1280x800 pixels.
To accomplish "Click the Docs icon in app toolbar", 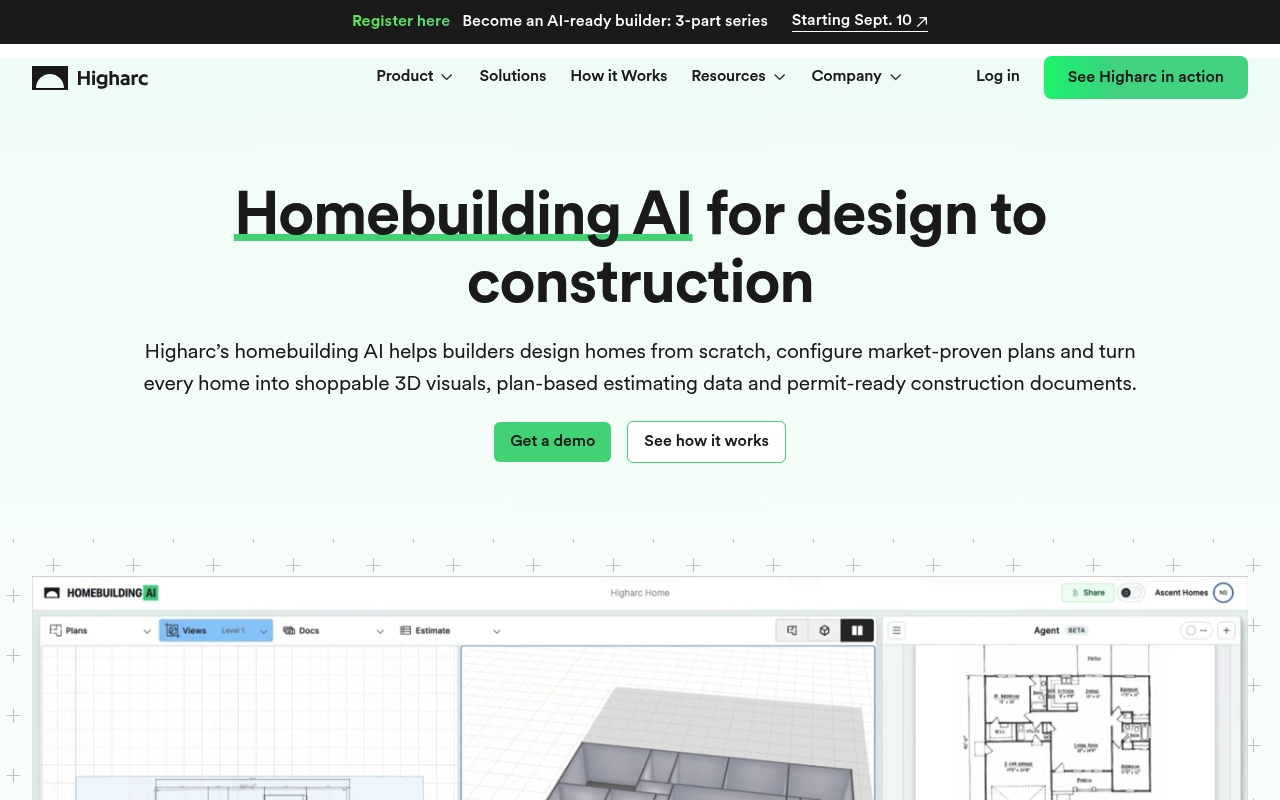I will click(289, 631).
